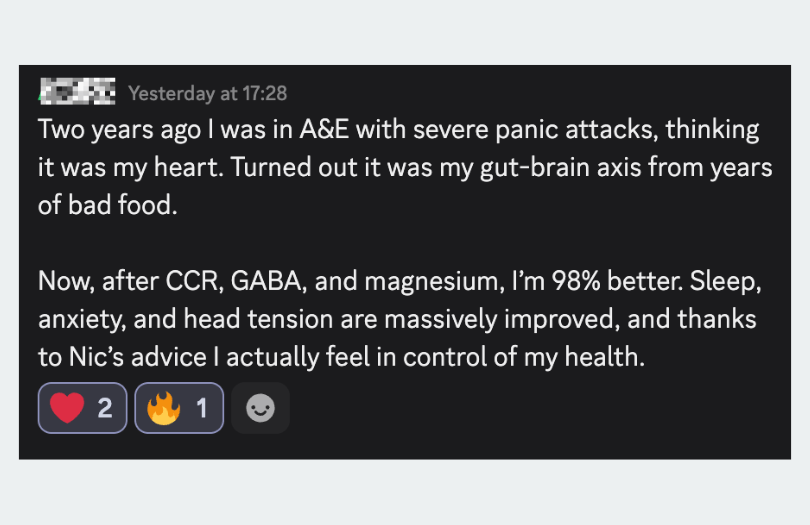Toggle the heart reaction on the message

coord(82,408)
